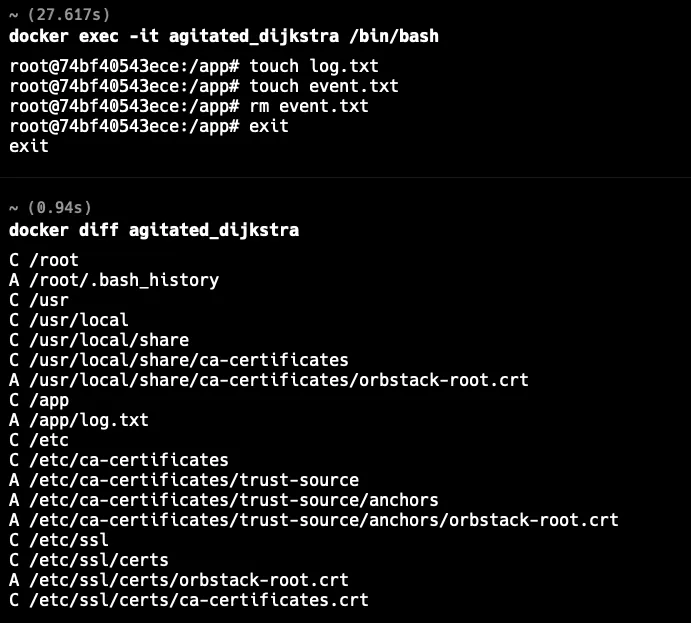
Task: Click the /etc/ssl/certs/orbstack-root.crt path
Action: (x=189, y=580)
